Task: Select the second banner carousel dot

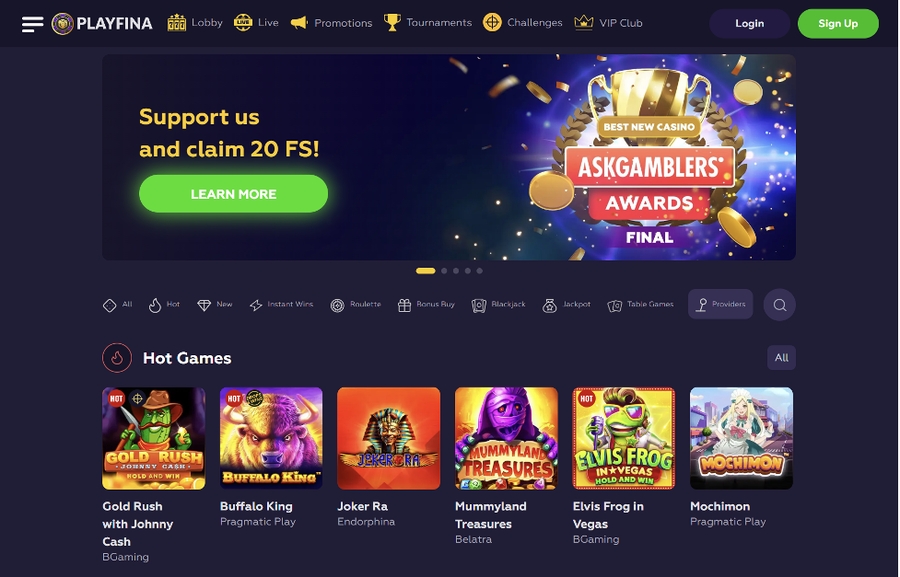Action: pos(444,271)
